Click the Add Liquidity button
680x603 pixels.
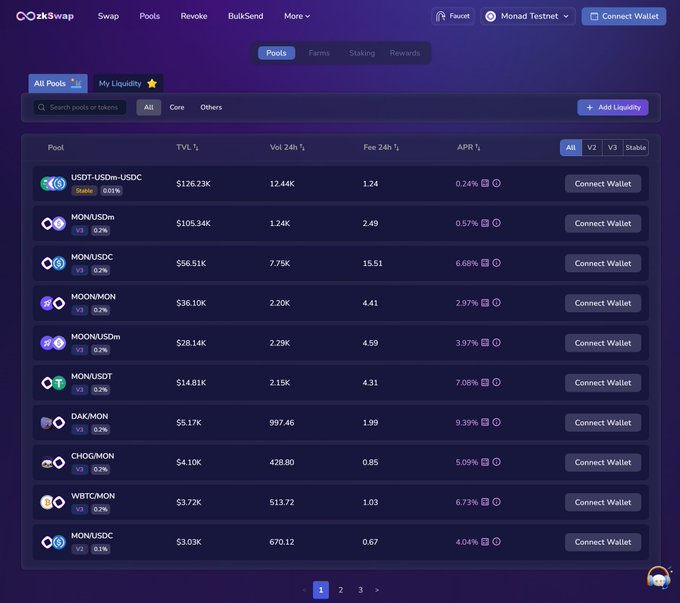(x=613, y=107)
